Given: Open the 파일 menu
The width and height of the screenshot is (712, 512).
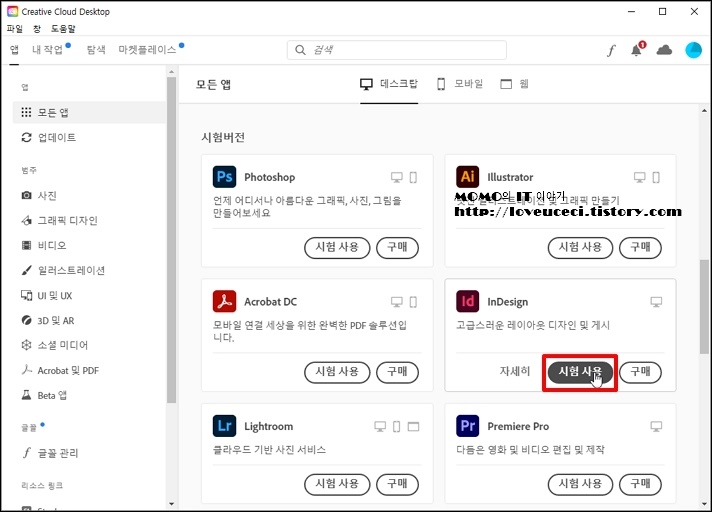Looking at the screenshot, I should point(15,29).
